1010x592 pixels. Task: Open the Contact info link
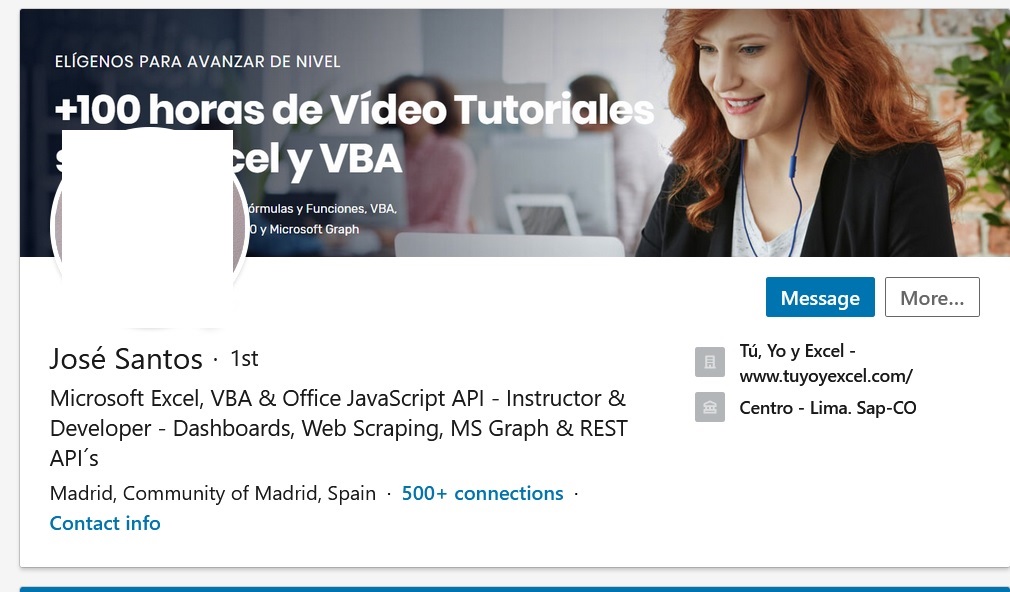(x=105, y=523)
